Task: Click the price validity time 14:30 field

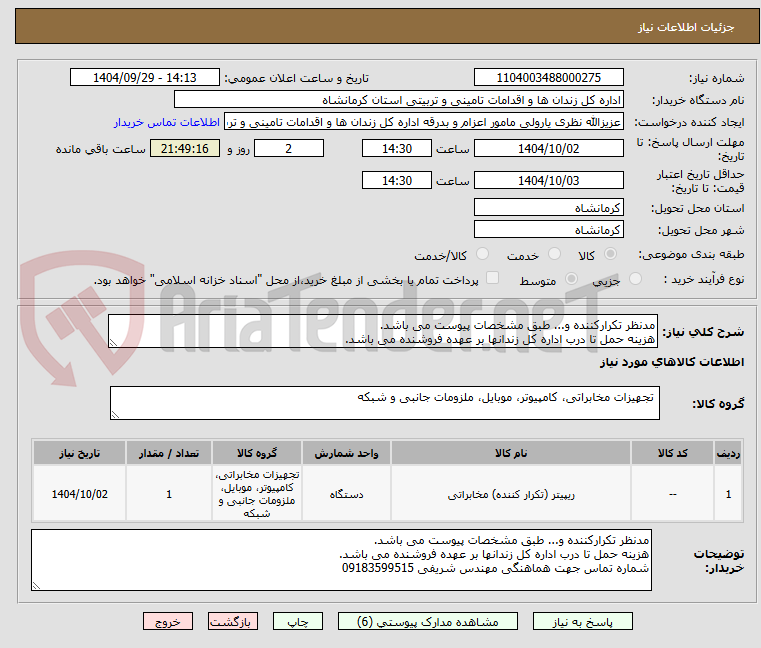Action: click(397, 181)
